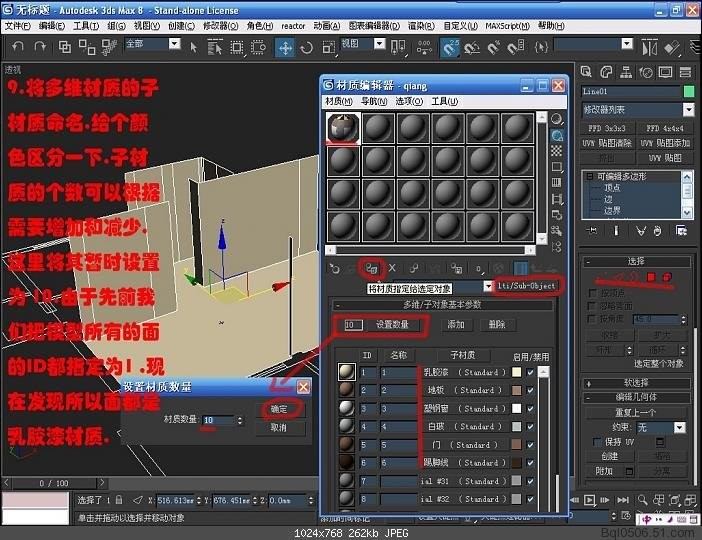
Task: Toggle enable checkbox for sub-material 6
Action: click(x=531, y=463)
